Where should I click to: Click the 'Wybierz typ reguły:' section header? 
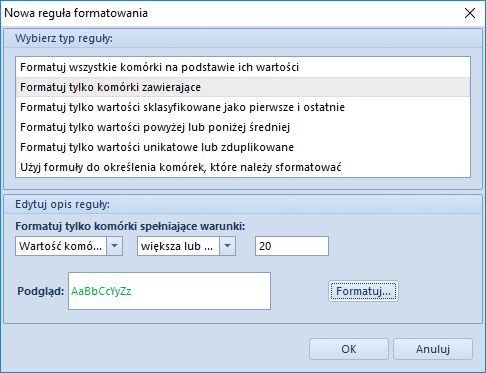pyautogui.click(x=64, y=38)
